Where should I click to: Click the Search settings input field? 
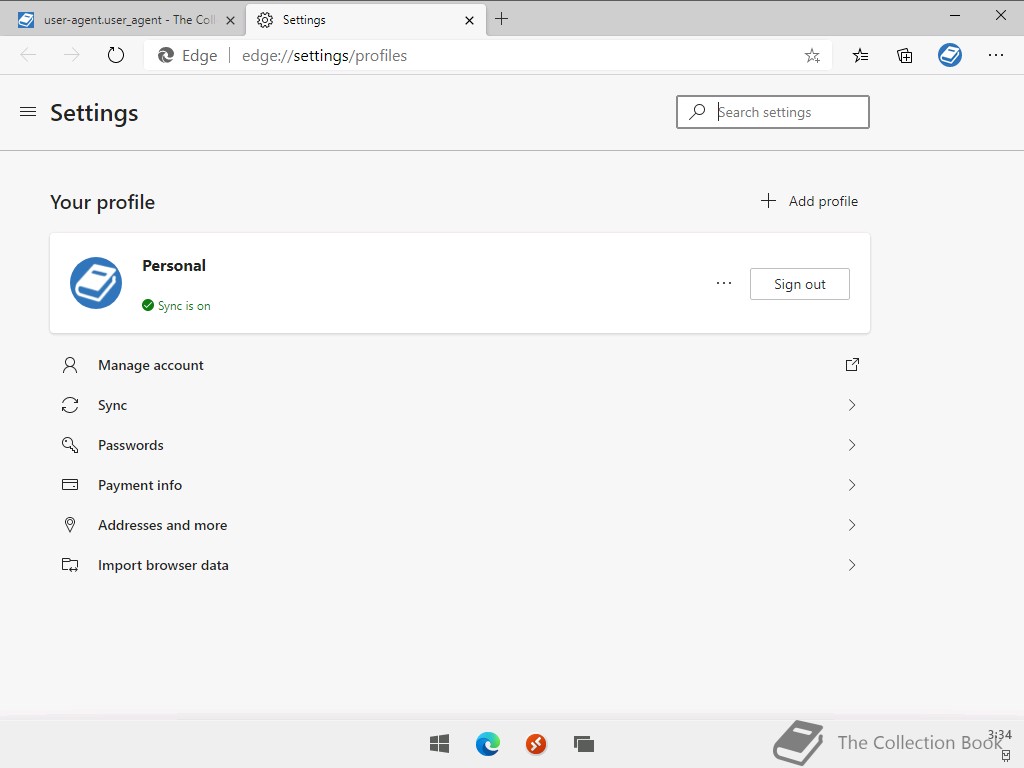coord(773,112)
